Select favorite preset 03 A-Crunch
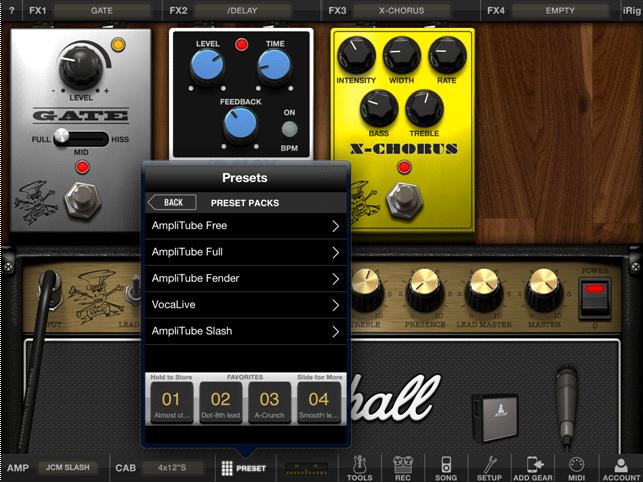The height and width of the screenshot is (483, 643). [269, 402]
